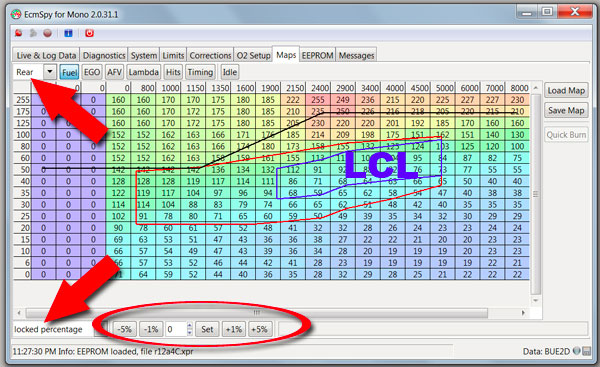Toggle the Lambda map view button
The width and height of the screenshot is (600, 367).
[143, 72]
